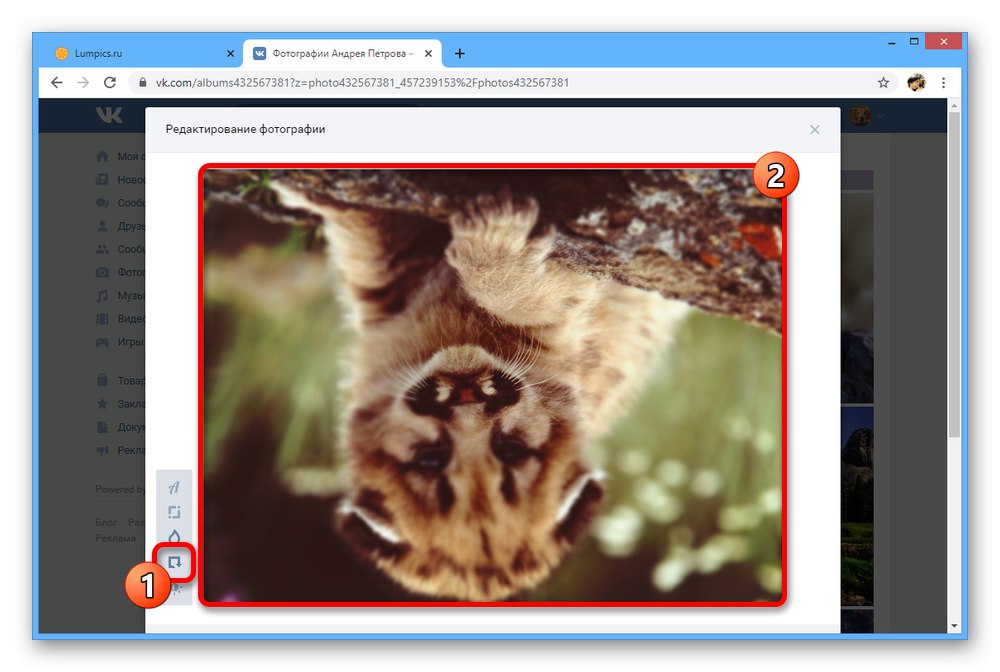Open the communities group icon in sidebar

coord(102,249)
